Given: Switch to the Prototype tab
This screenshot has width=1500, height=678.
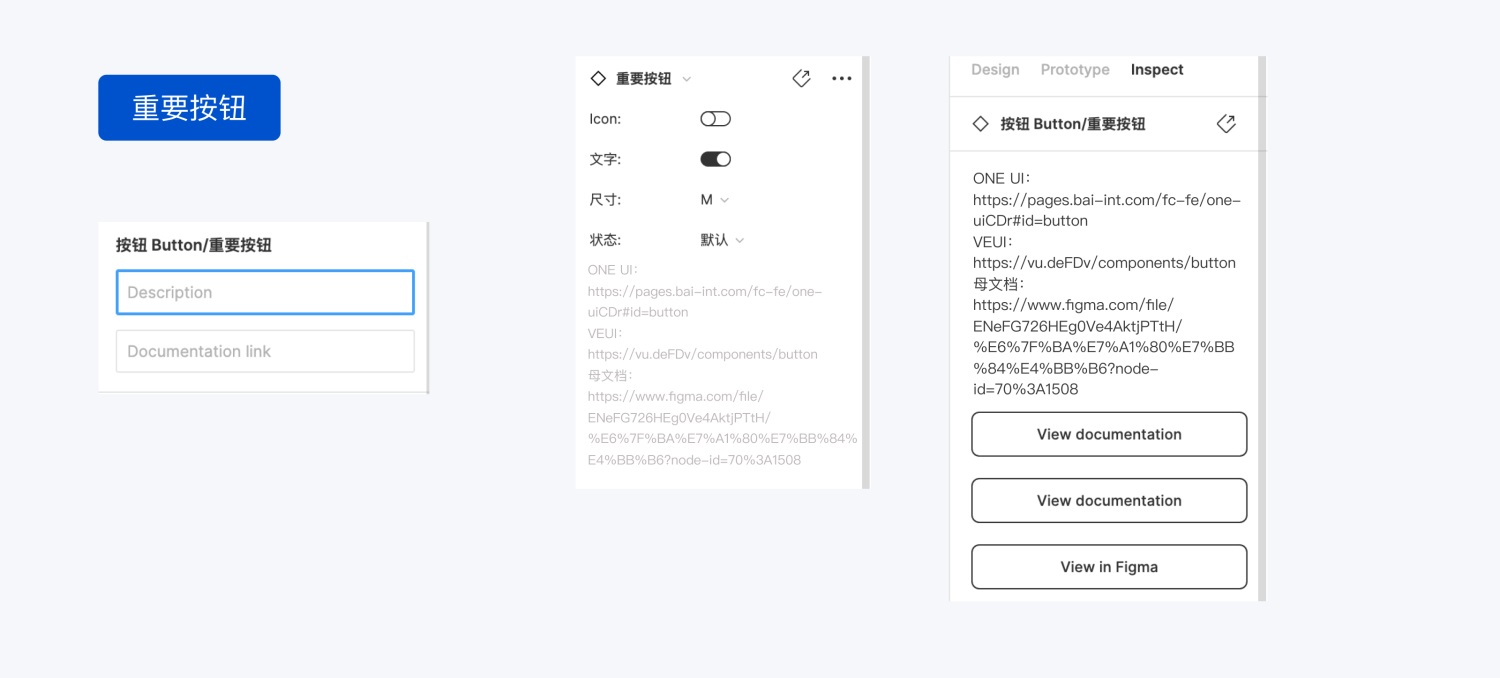Looking at the screenshot, I should (x=1075, y=70).
